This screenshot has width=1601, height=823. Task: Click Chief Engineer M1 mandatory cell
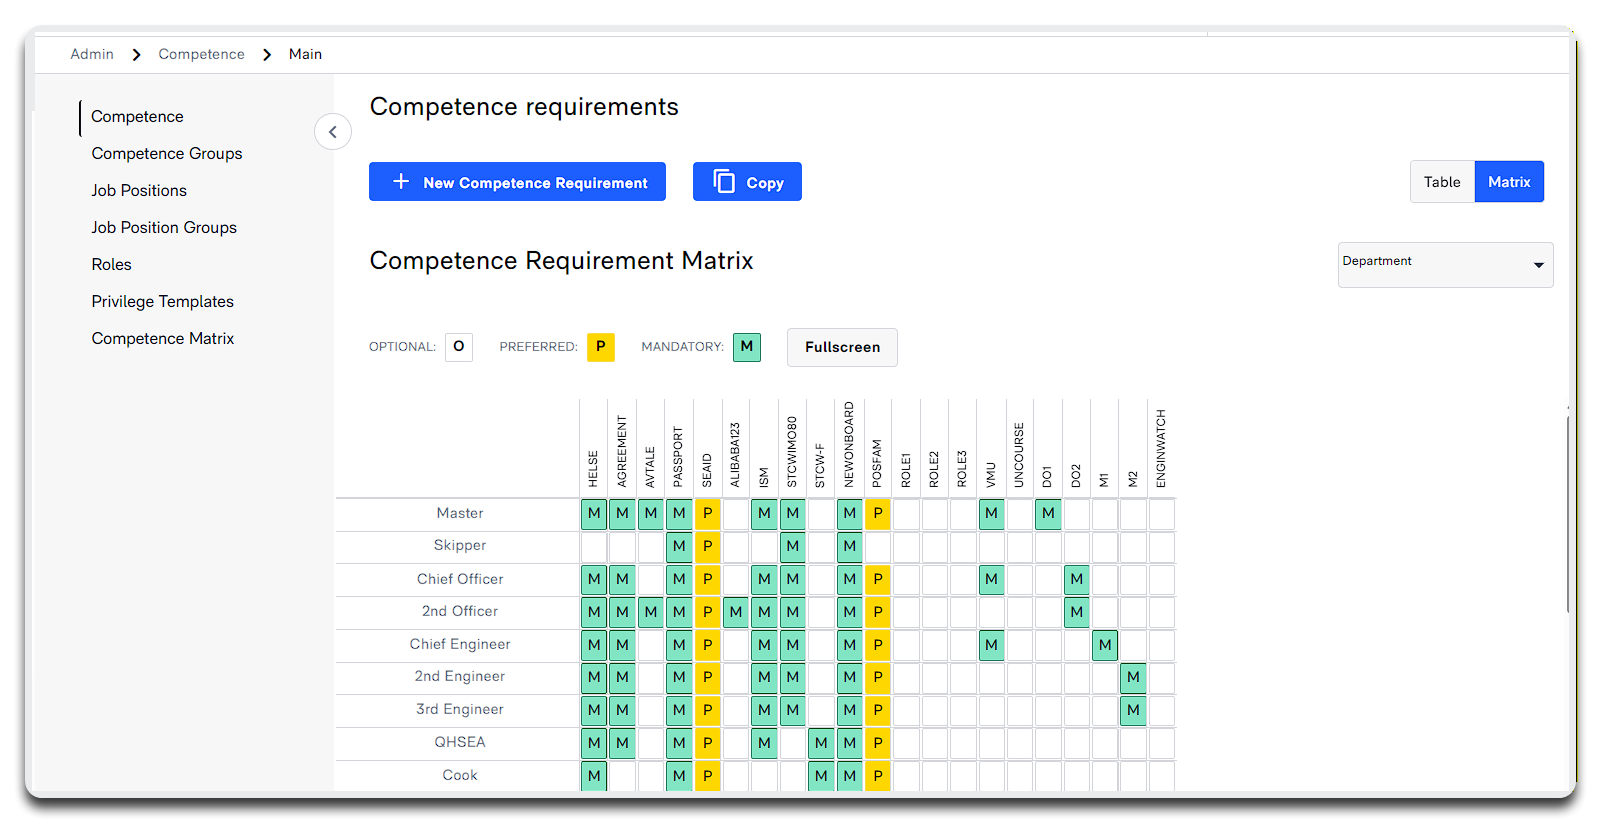tap(1104, 646)
